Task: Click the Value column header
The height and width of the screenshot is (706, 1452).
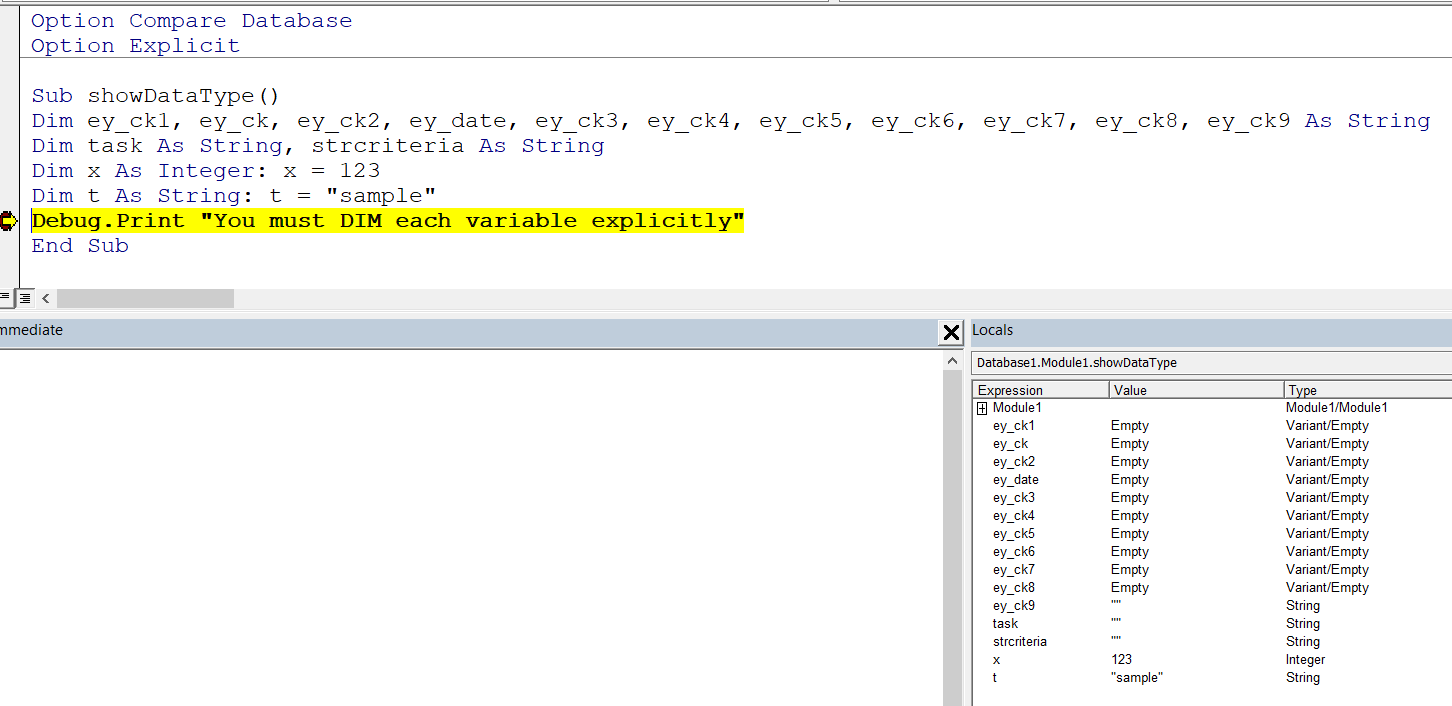Action: (x=1195, y=390)
